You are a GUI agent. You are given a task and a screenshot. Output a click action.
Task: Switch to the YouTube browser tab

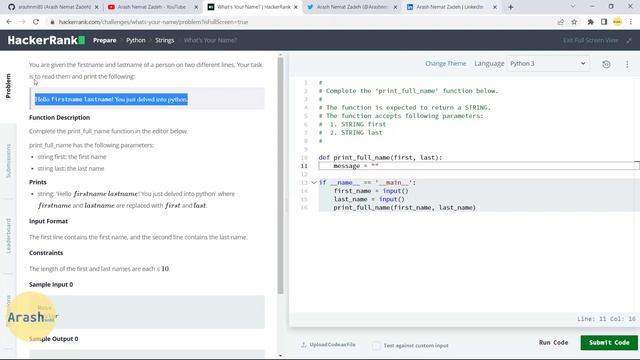[x=151, y=7]
